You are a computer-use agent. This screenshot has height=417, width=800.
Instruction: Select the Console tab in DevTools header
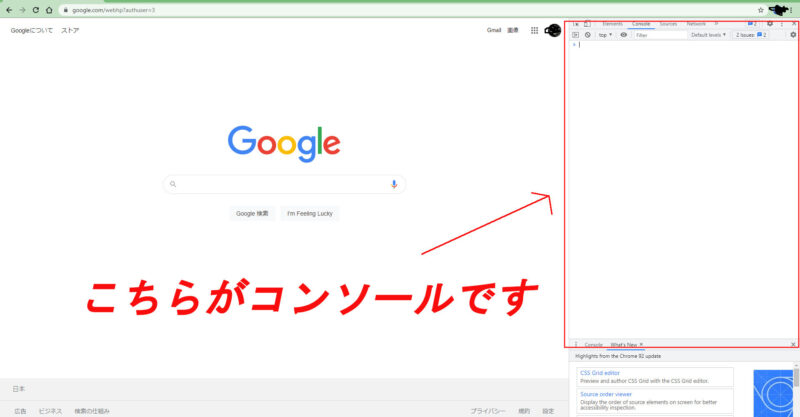point(641,24)
